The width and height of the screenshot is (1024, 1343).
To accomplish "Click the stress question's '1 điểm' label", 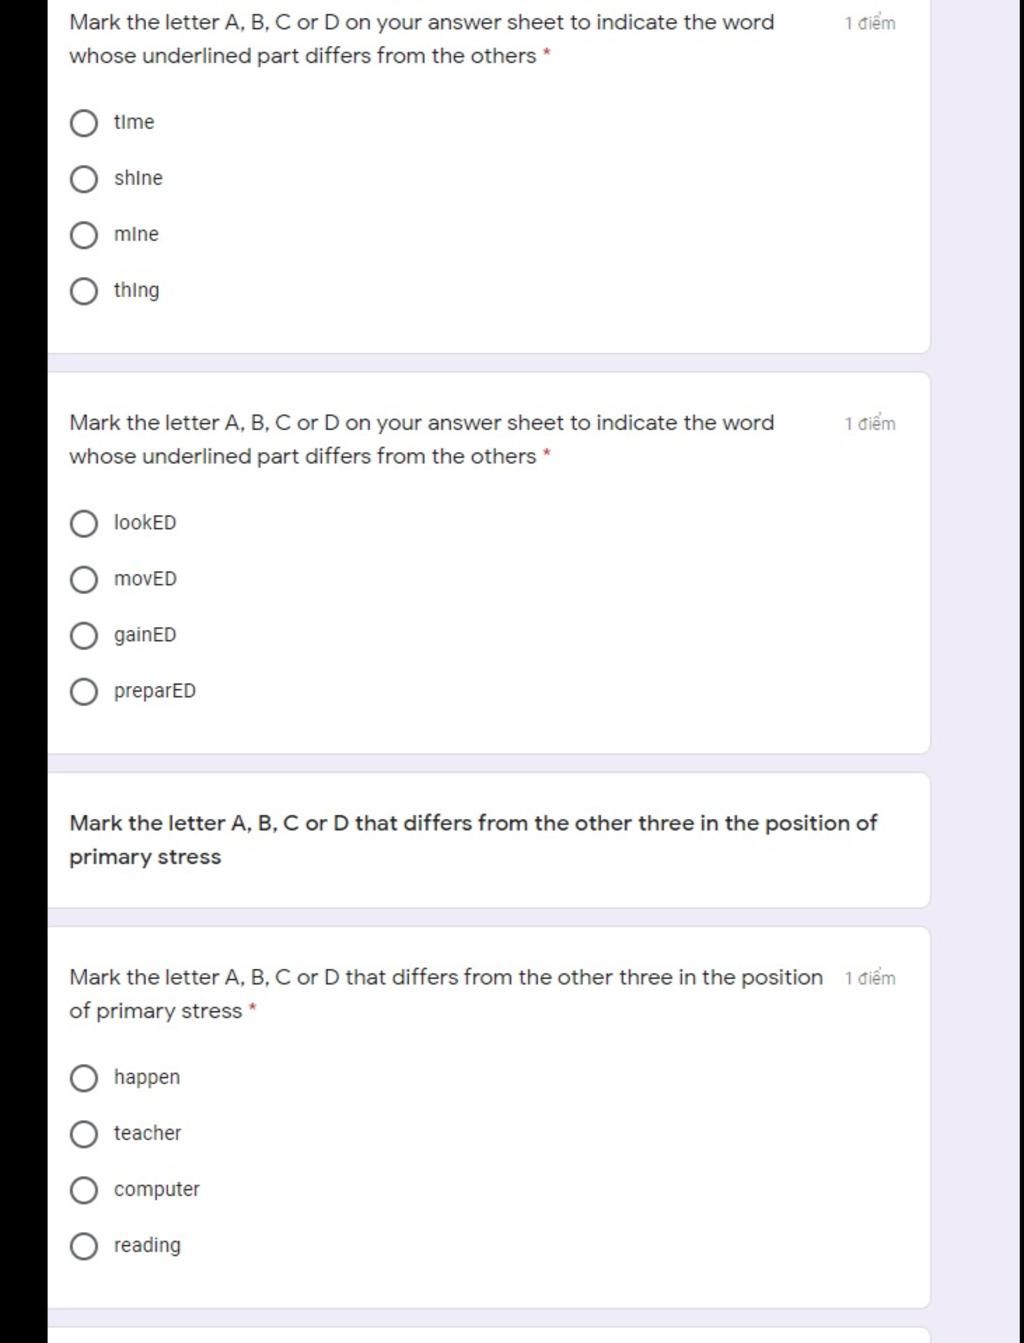I will [x=870, y=978].
